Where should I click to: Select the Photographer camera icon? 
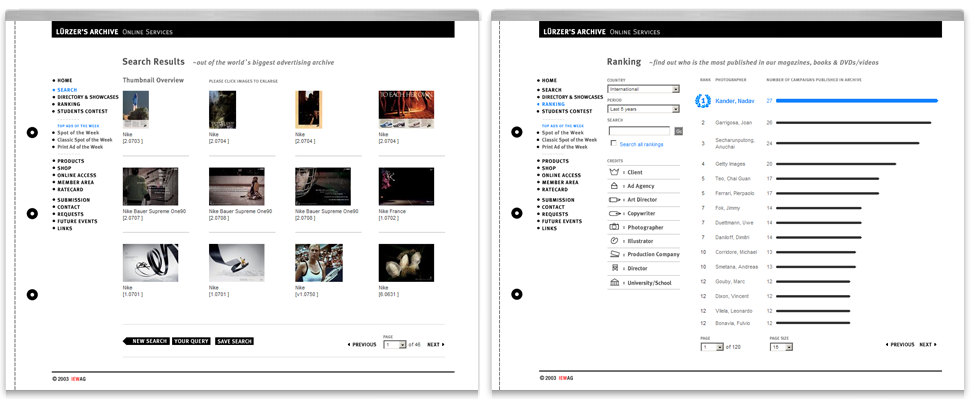[x=614, y=227]
